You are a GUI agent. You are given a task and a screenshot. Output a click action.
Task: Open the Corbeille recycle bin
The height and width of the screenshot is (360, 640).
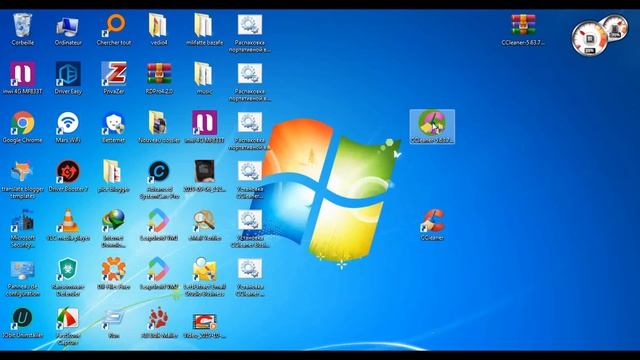click(22, 29)
